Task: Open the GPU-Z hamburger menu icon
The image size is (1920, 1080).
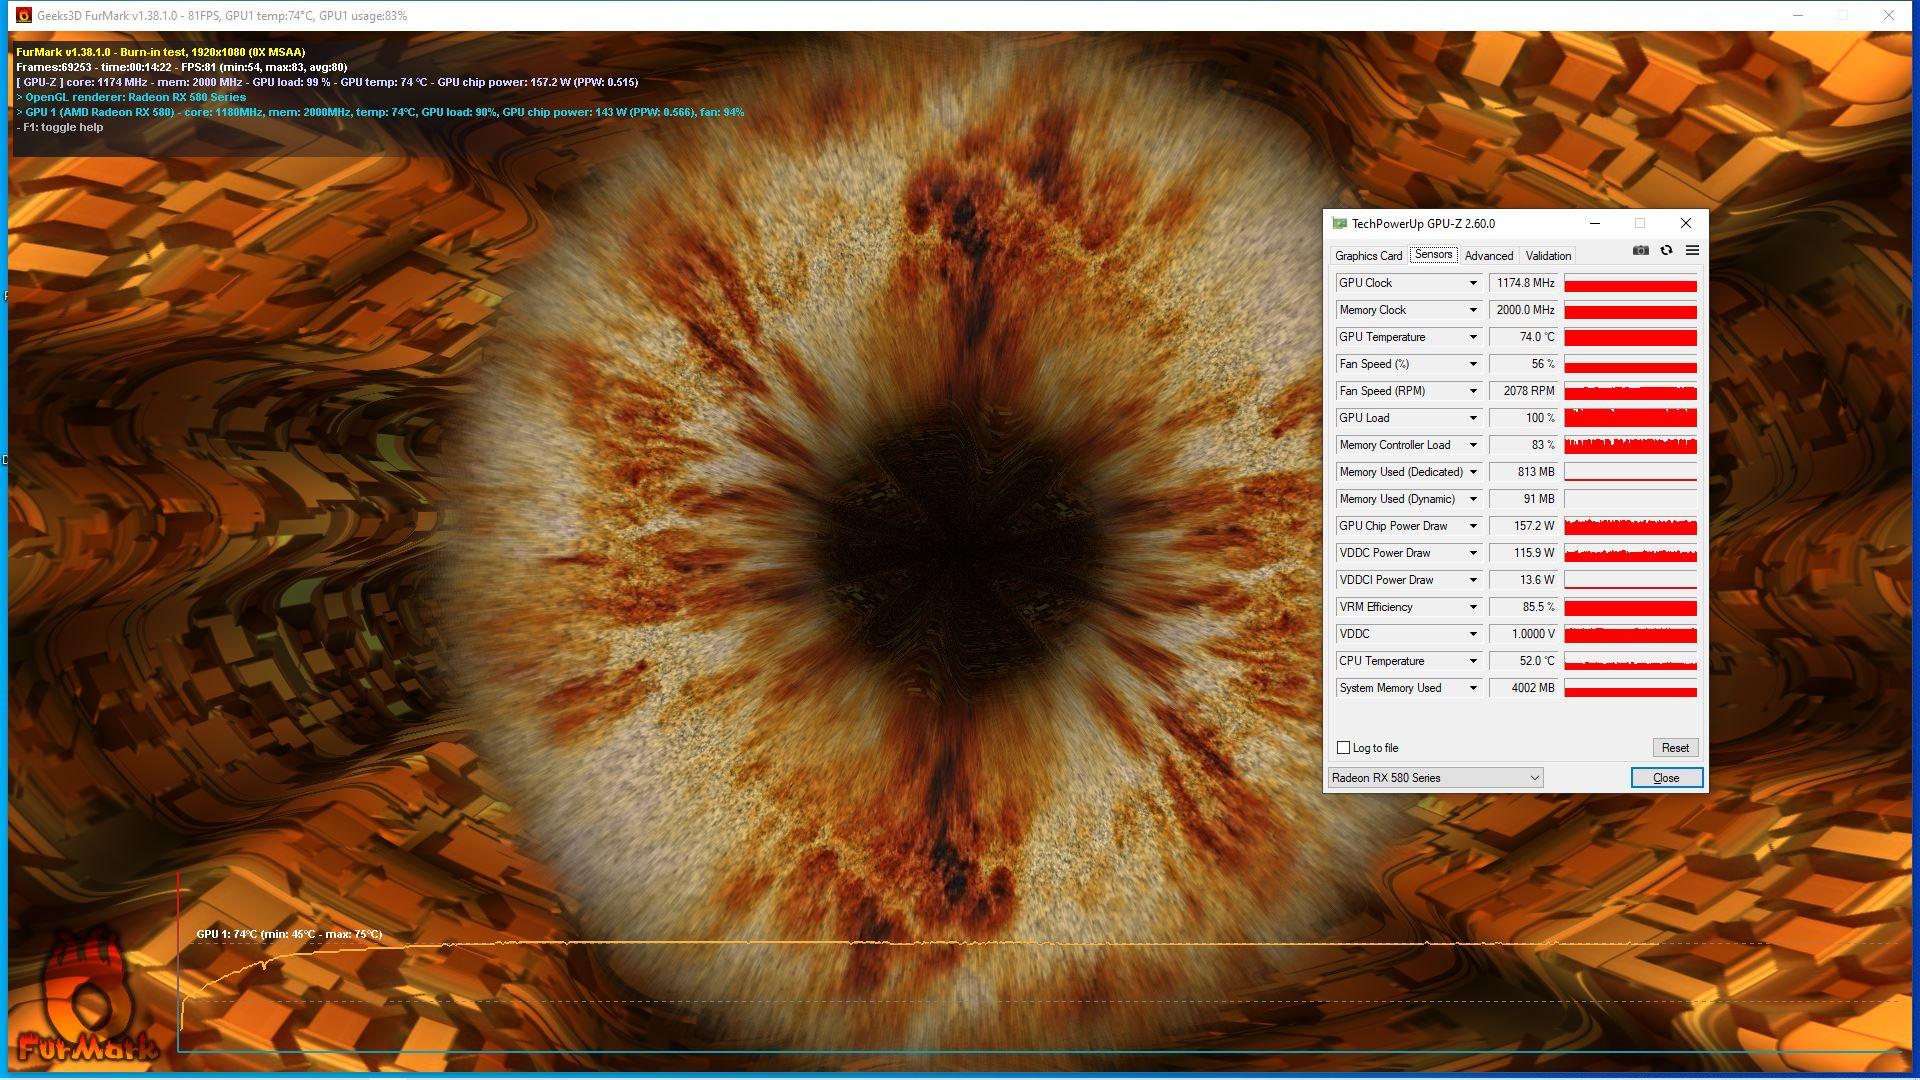Action: [1692, 251]
